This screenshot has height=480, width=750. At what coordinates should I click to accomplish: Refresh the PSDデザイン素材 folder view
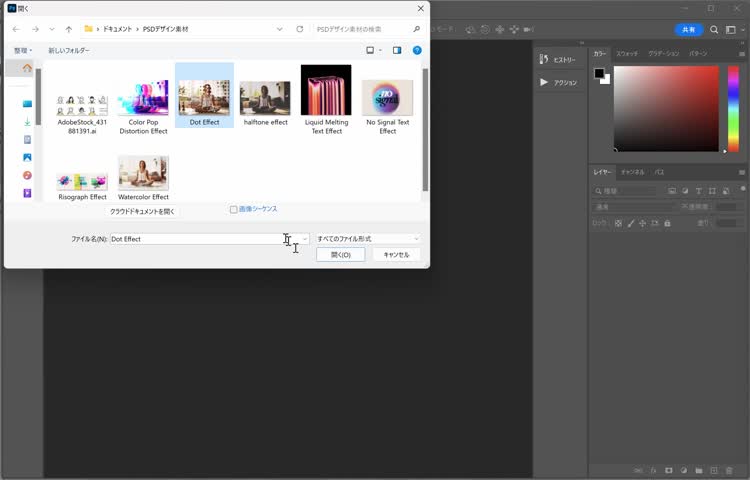point(299,29)
